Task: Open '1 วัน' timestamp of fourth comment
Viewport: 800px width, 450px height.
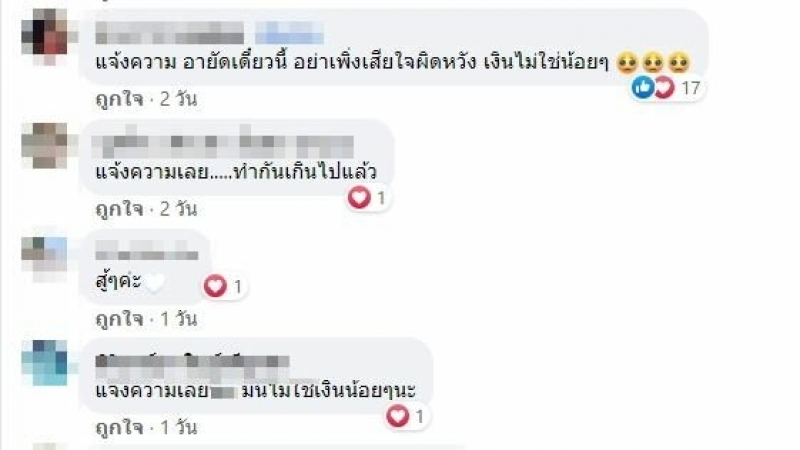Action: tap(179, 428)
